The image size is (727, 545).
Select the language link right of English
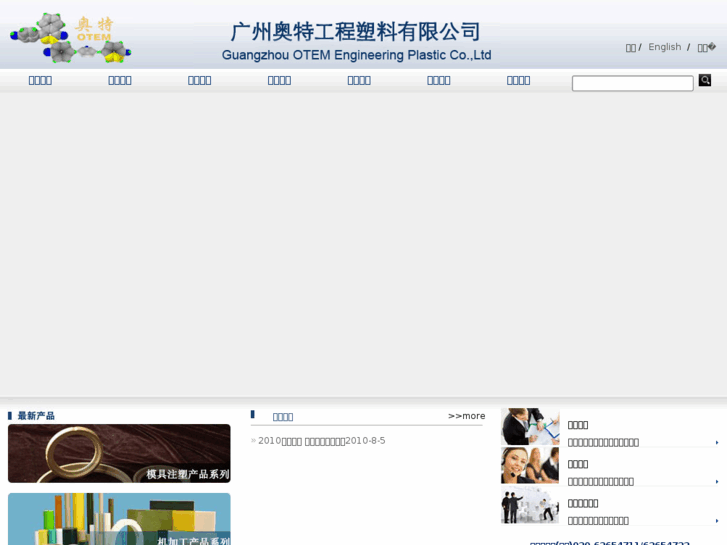click(x=707, y=47)
